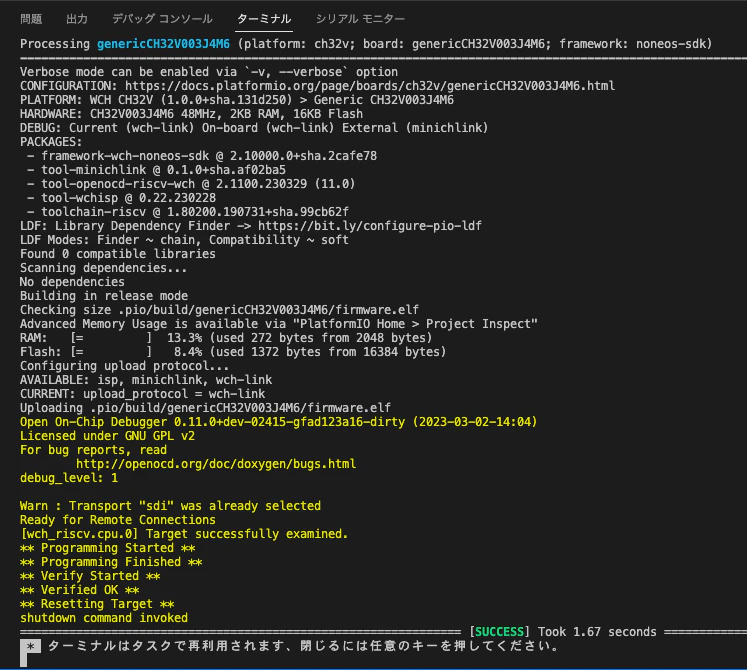Click the Flash usage bar showing 8.4%
The image size is (747, 670).
(111, 352)
